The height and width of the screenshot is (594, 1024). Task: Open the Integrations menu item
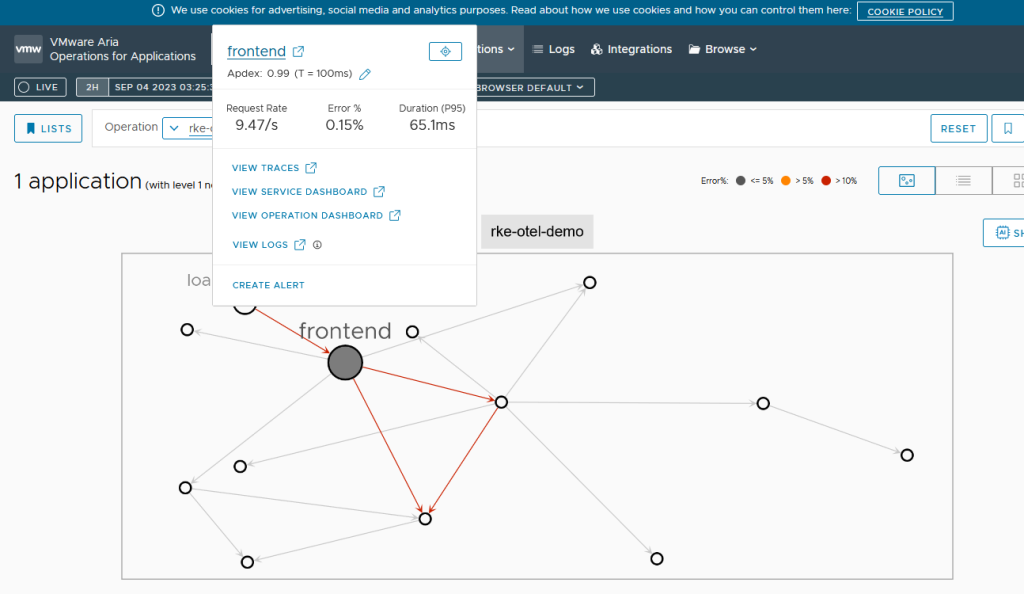631,49
